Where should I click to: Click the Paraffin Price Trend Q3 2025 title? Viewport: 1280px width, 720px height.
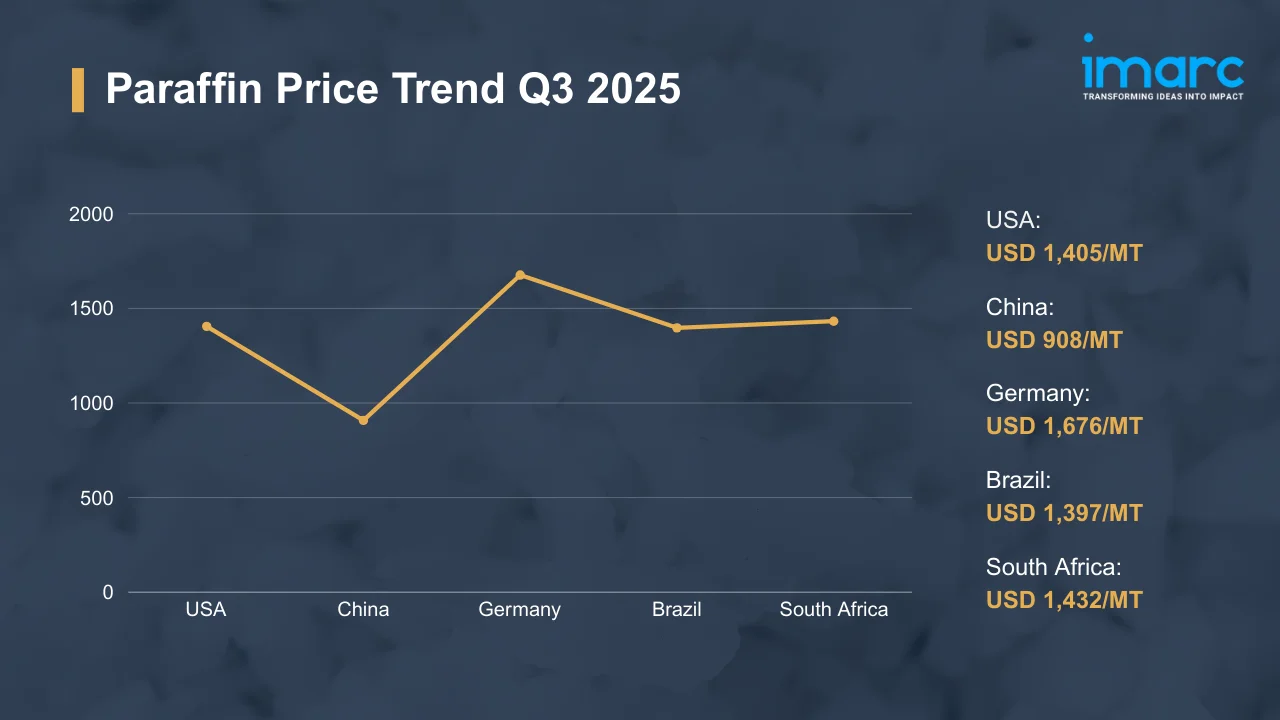(x=393, y=90)
